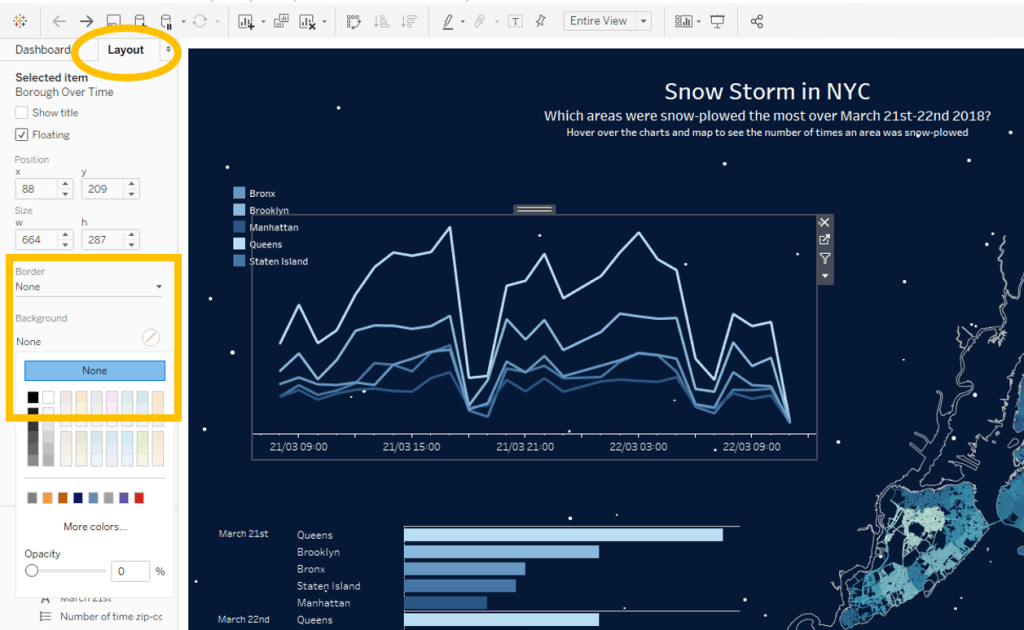Viewport: 1024px width, 630px height.
Task: Click the None background color button
Action: pos(95,371)
